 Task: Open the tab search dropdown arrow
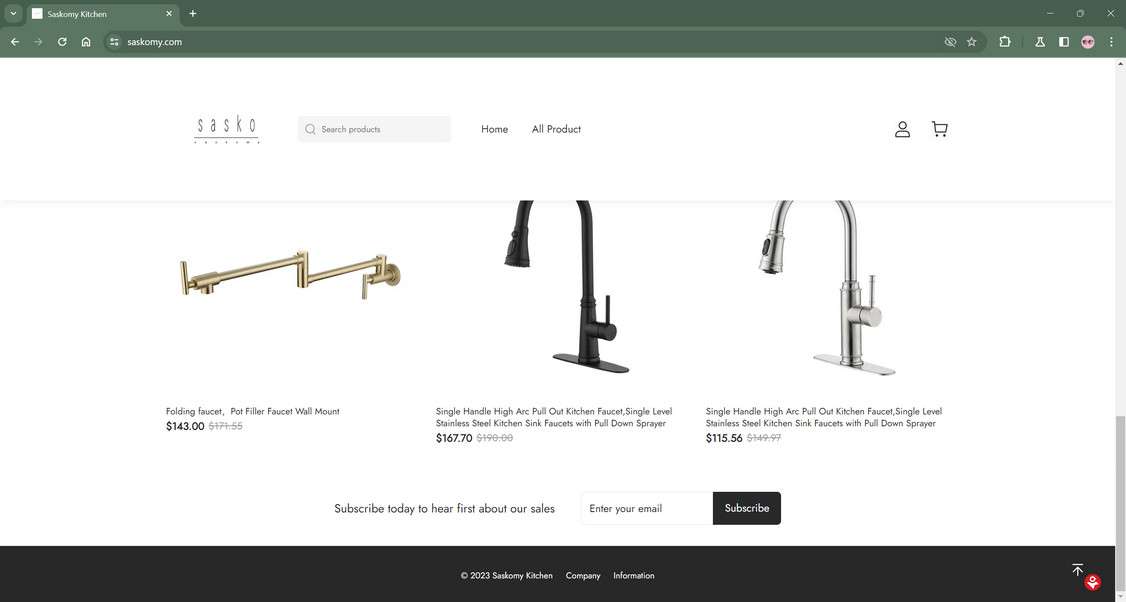[x=13, y=14]
